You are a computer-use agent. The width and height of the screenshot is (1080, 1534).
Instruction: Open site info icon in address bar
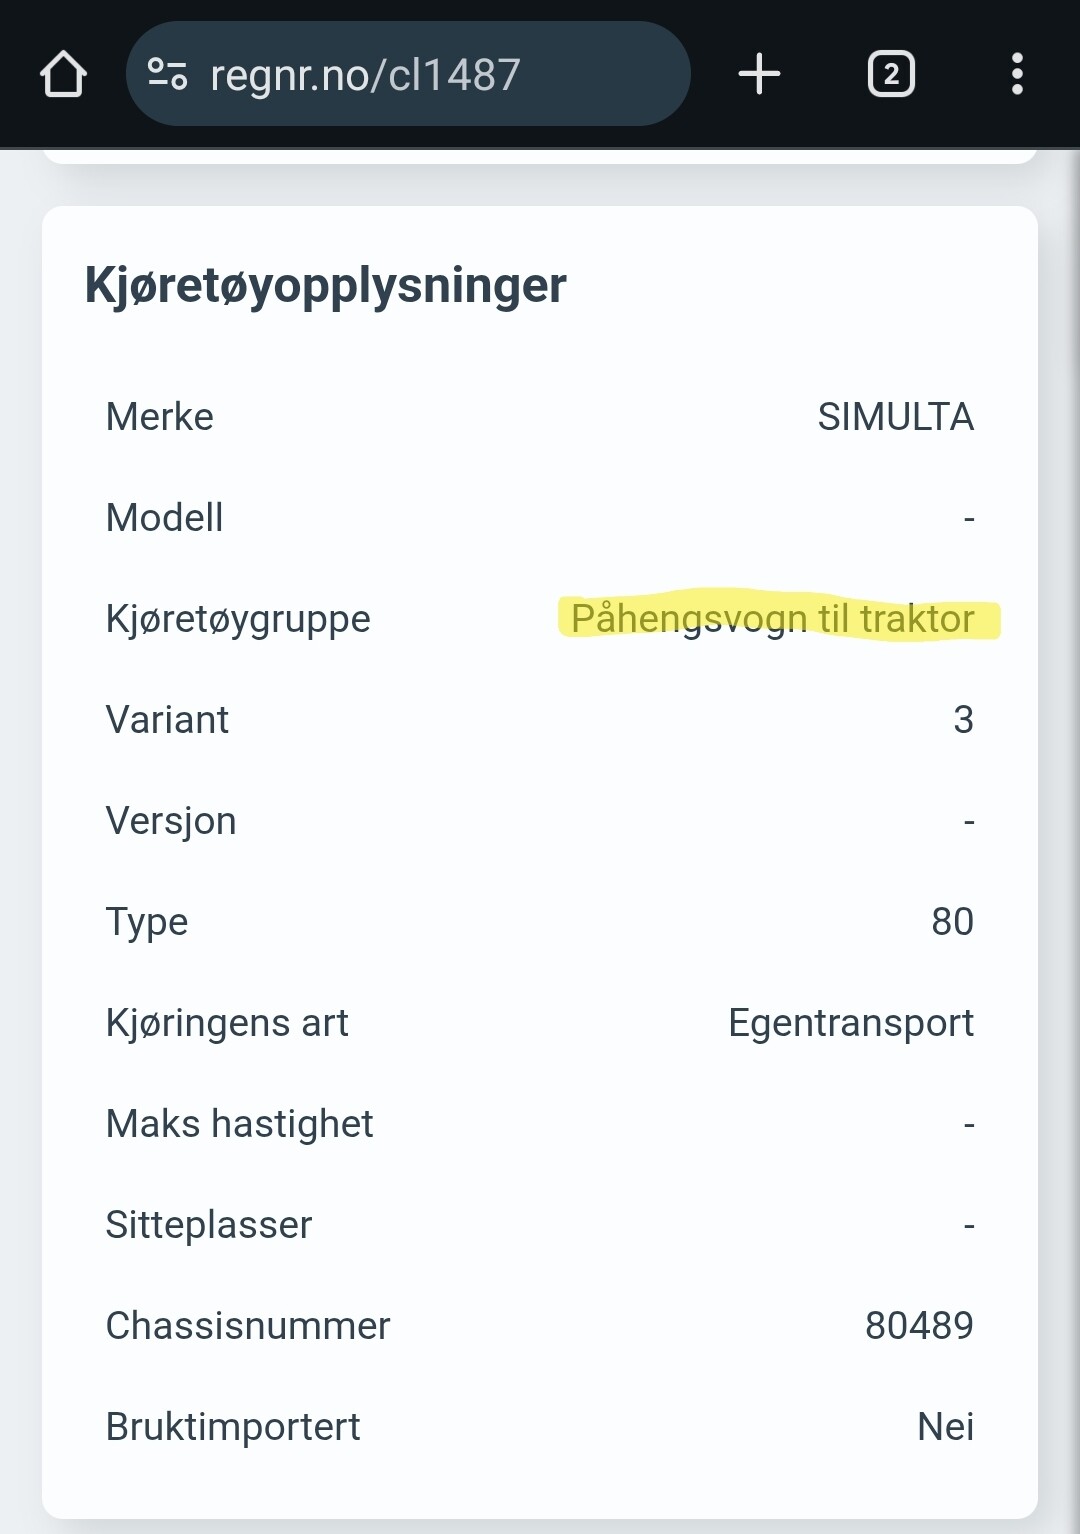(x=167, y=75)
